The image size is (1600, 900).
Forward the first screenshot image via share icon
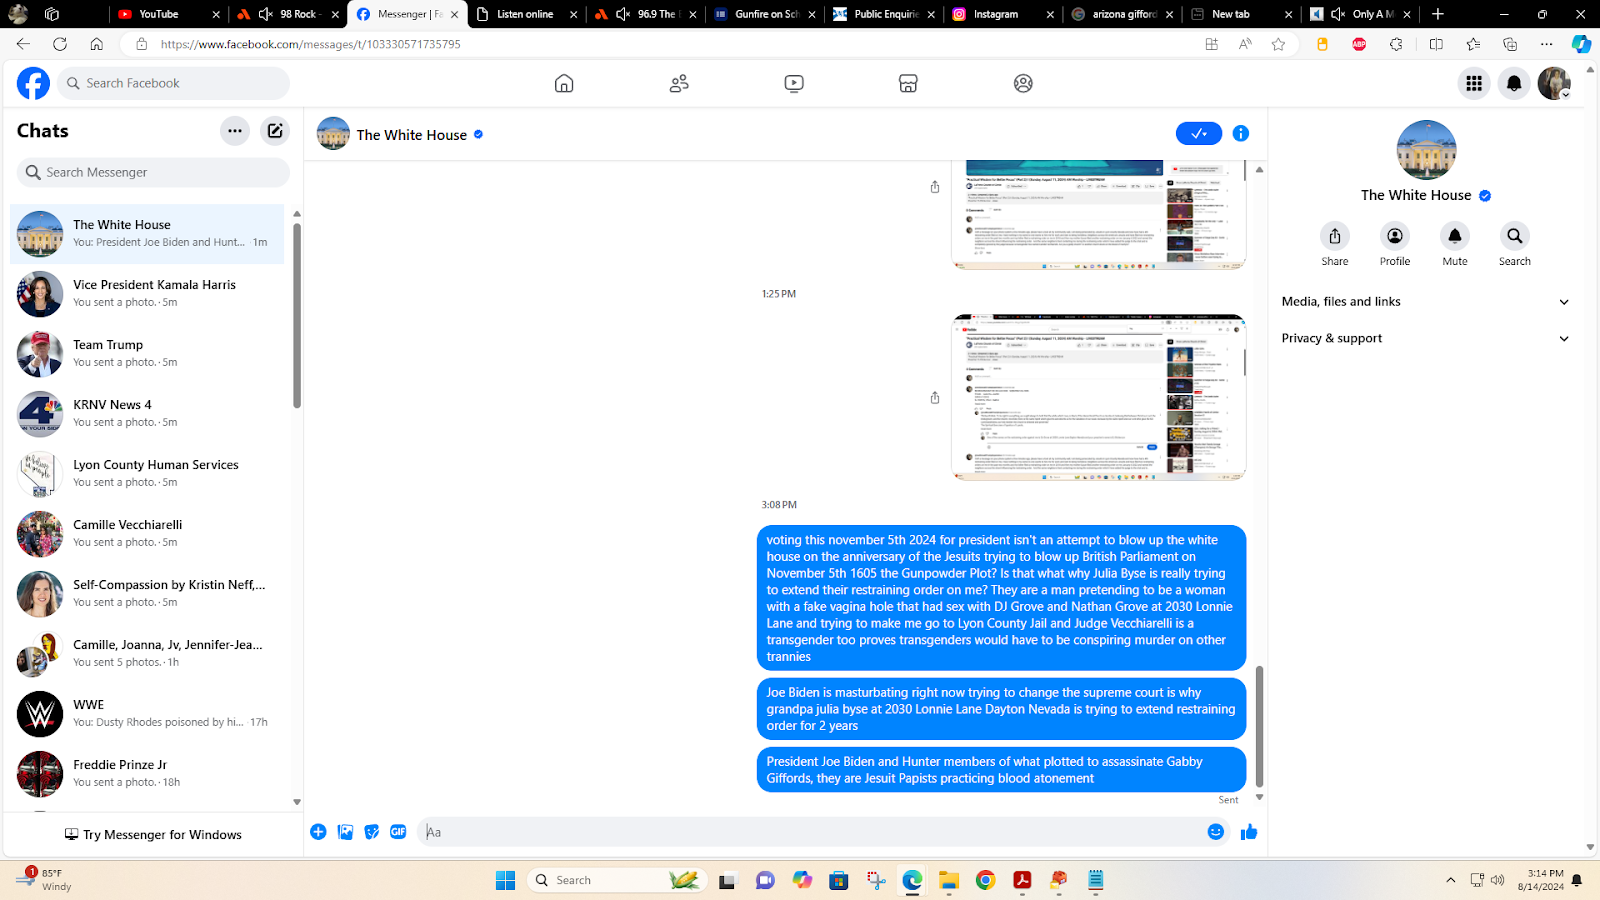click(935, 187)
